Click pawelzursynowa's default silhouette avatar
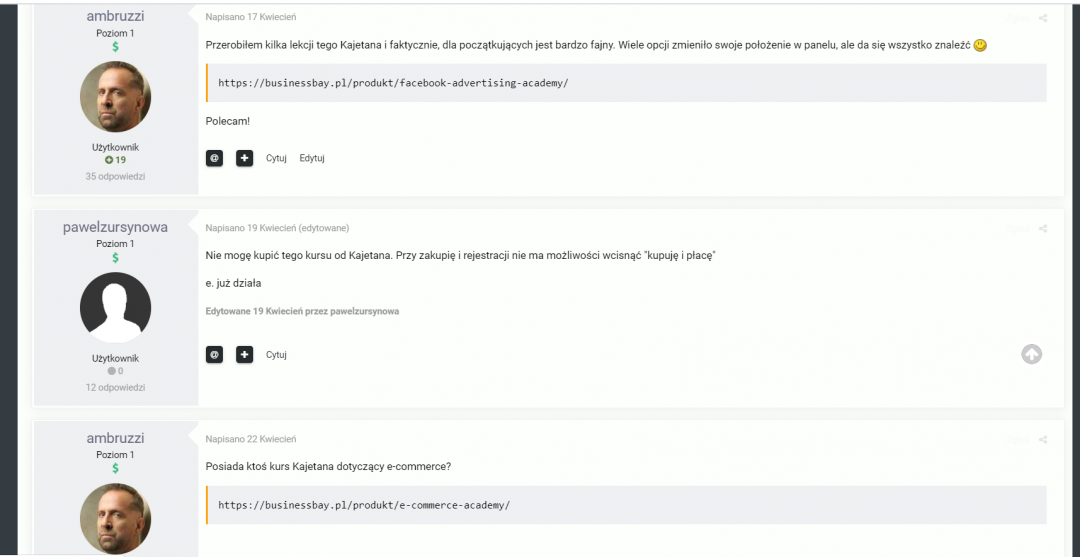This screenshot has width=1080, height=557. coord(115,308)
